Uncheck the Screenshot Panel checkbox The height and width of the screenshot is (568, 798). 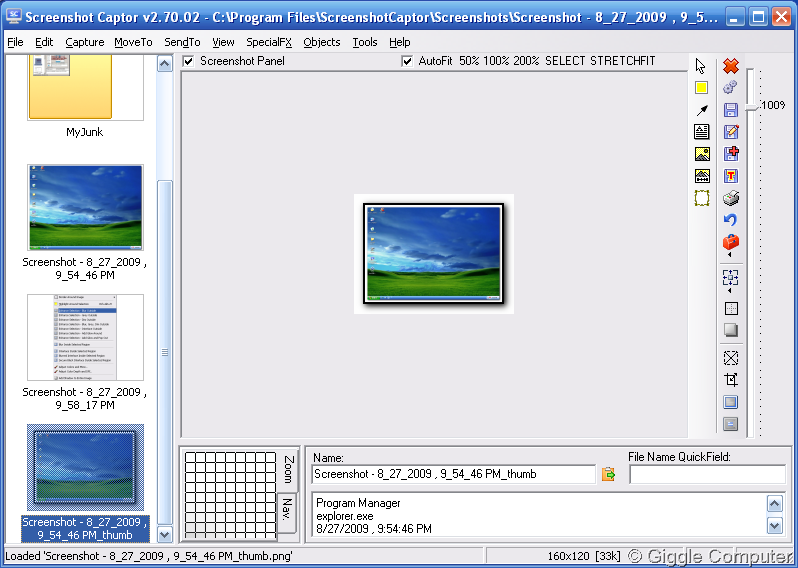coord(188,61)
